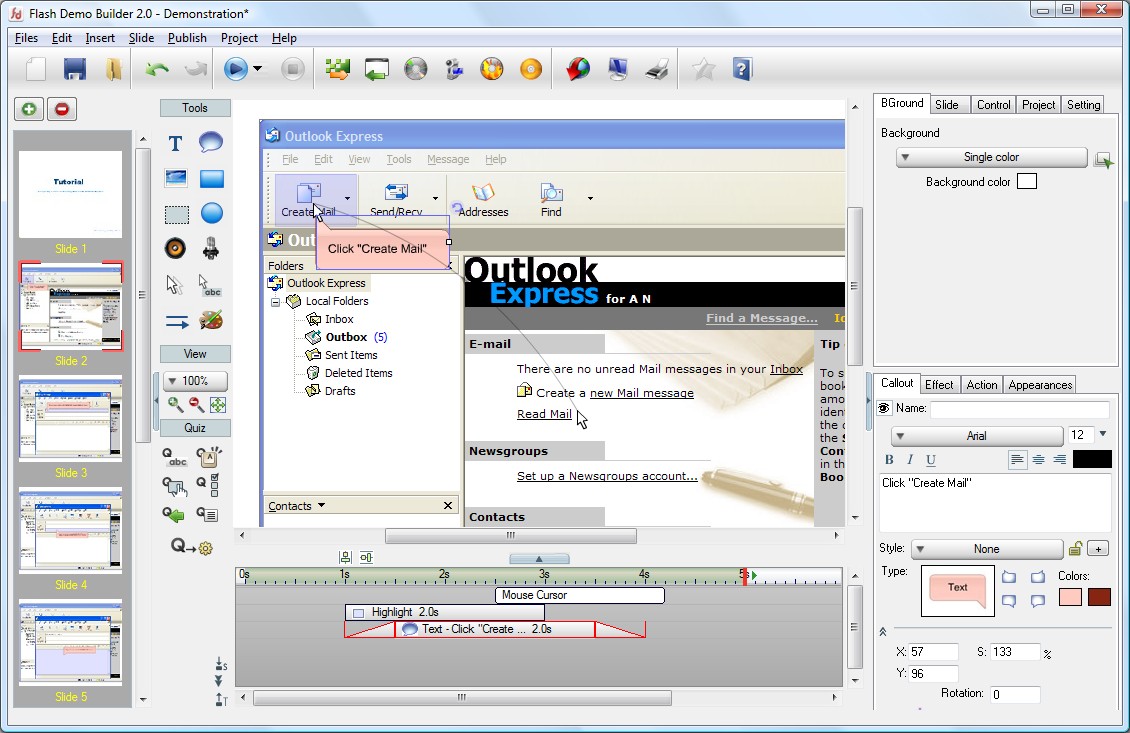This screenshot has width=1130, height=733.
Task: Open the Publish menu
Action: pyautogui.click(x=187, y=38)
